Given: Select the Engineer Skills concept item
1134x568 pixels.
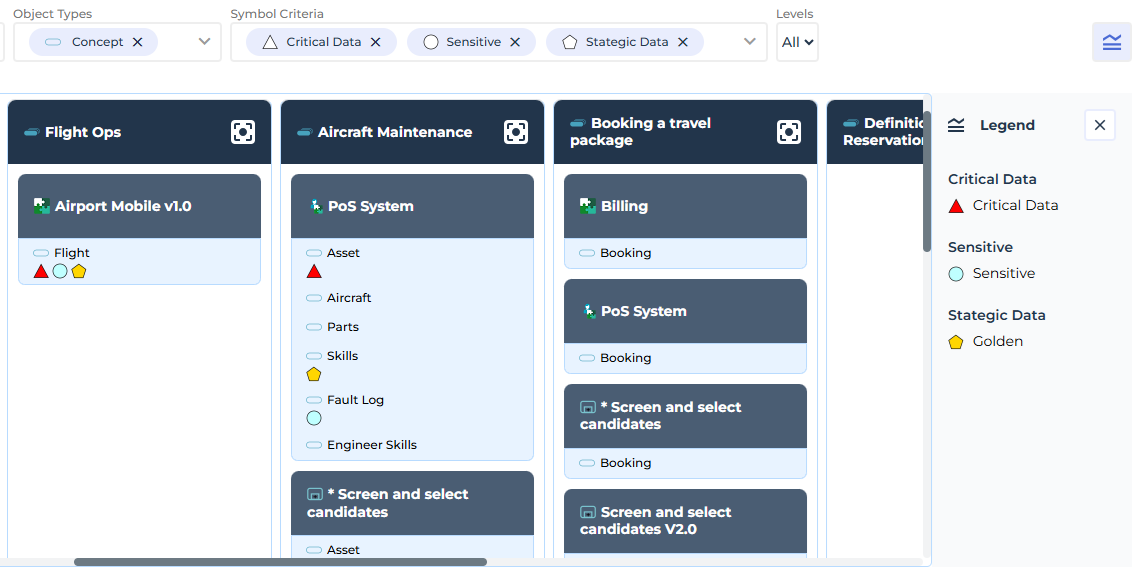Looking at the screenshot, I should 372,445.
